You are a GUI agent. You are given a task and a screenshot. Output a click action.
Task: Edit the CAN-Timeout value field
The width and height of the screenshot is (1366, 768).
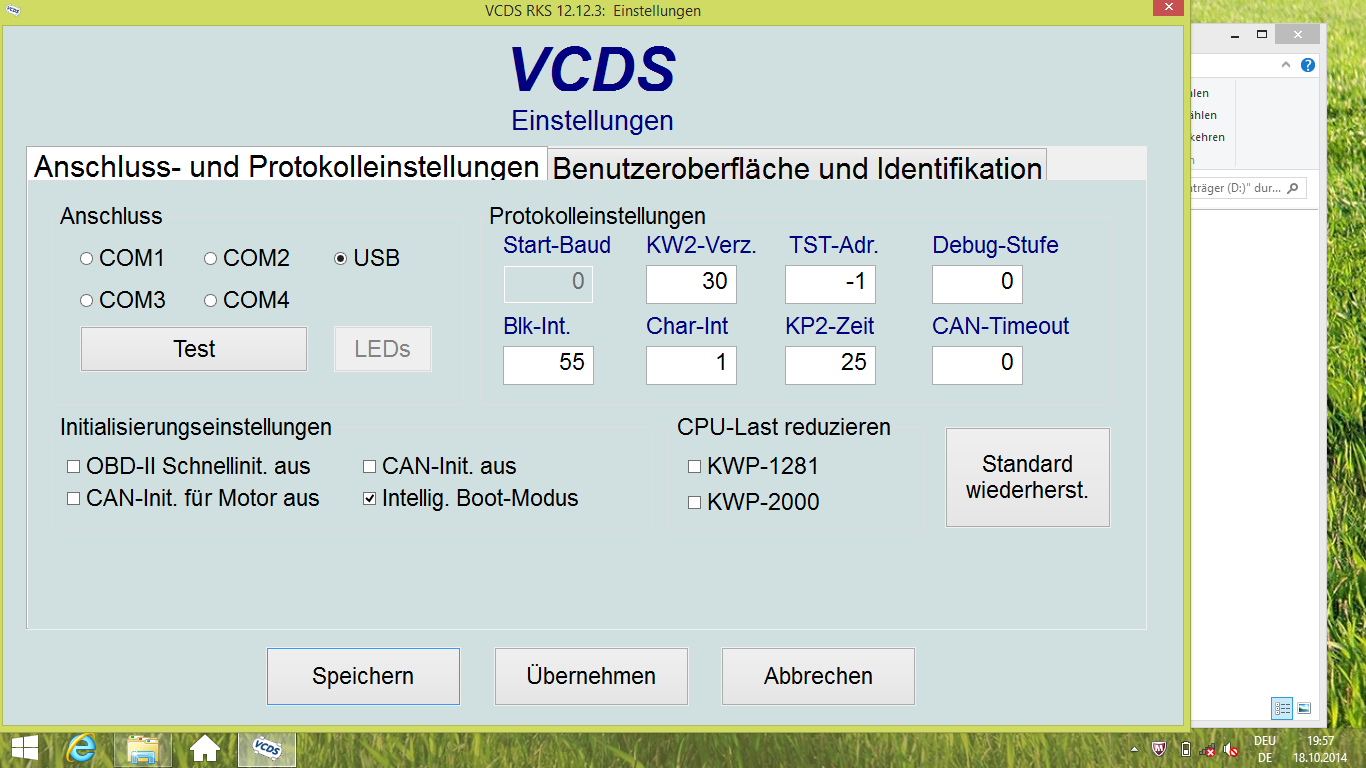(977, 365)
